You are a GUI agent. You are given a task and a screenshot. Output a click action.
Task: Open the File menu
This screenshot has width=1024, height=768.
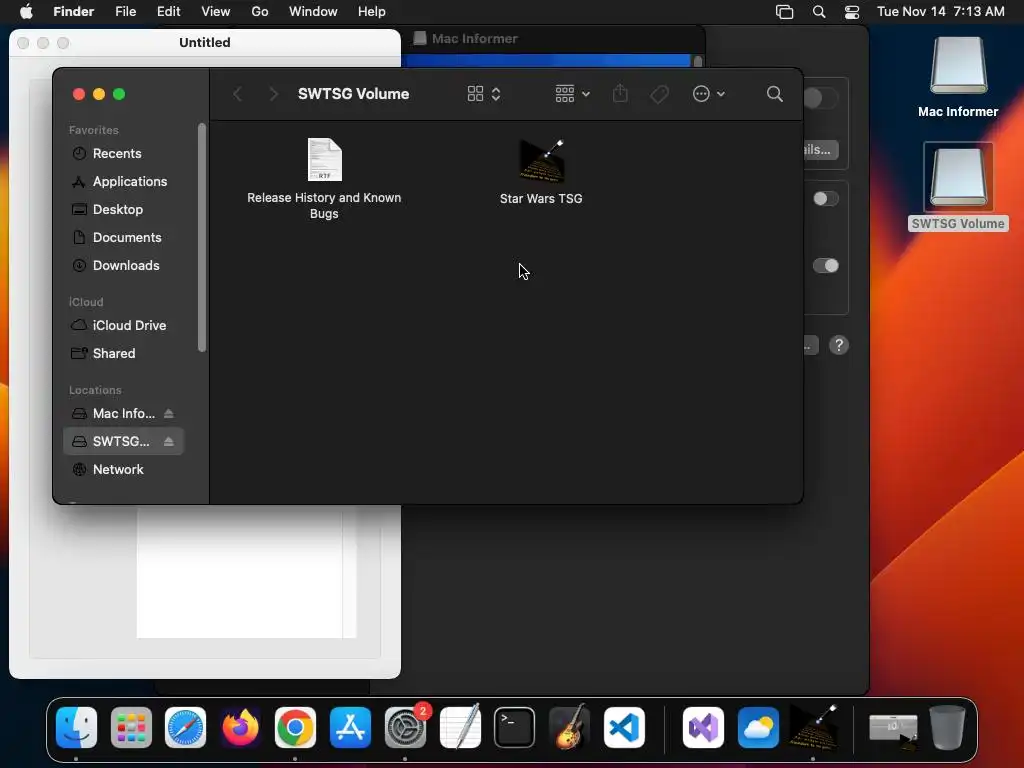pyautogui.click(x=125, y=12)
